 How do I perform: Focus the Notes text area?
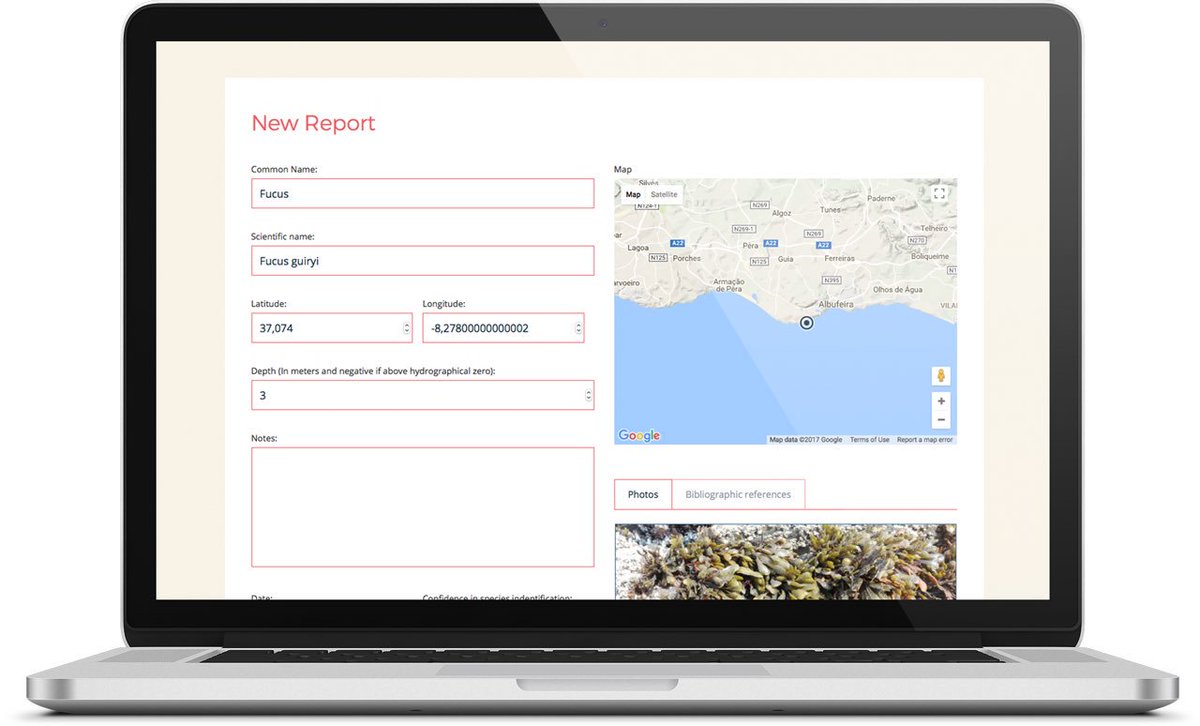pos(422,507)
